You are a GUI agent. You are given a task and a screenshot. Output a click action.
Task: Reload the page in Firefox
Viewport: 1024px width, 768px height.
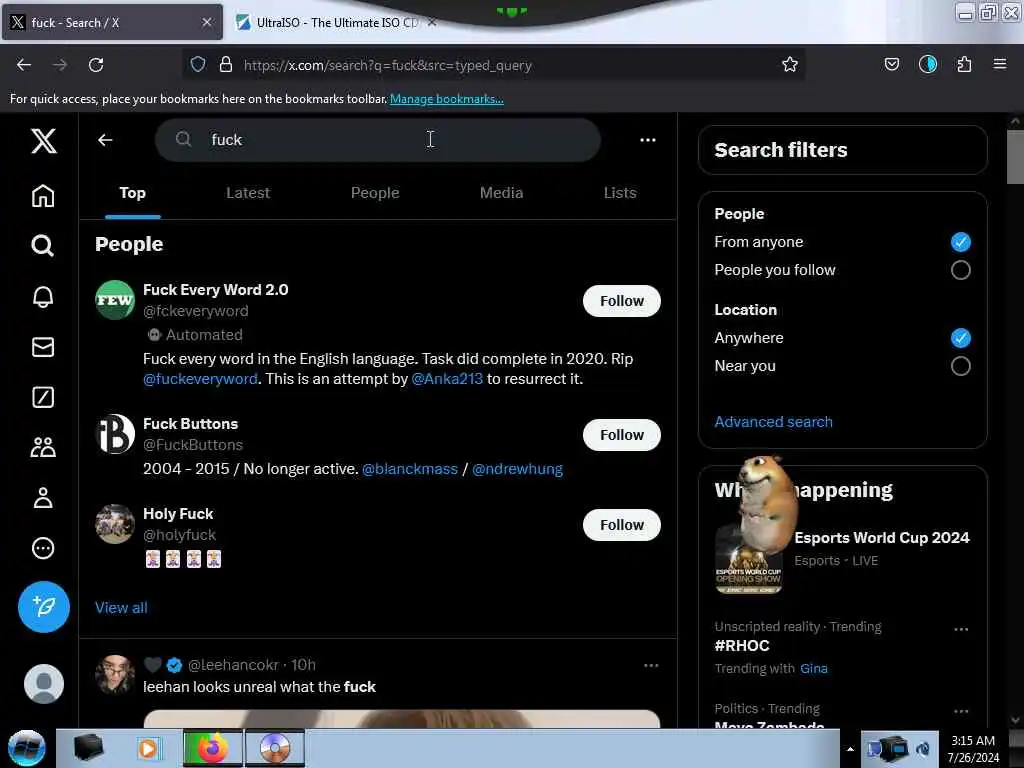(96, 65)
